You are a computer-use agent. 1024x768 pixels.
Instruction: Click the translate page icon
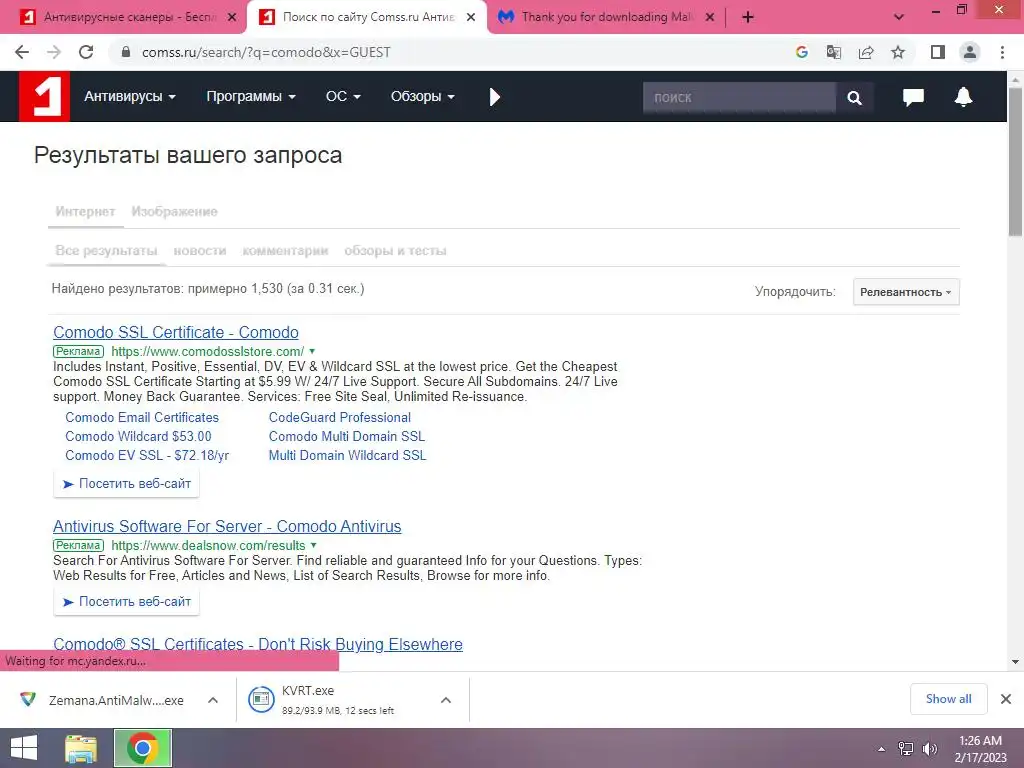click(x=833, y=52)
